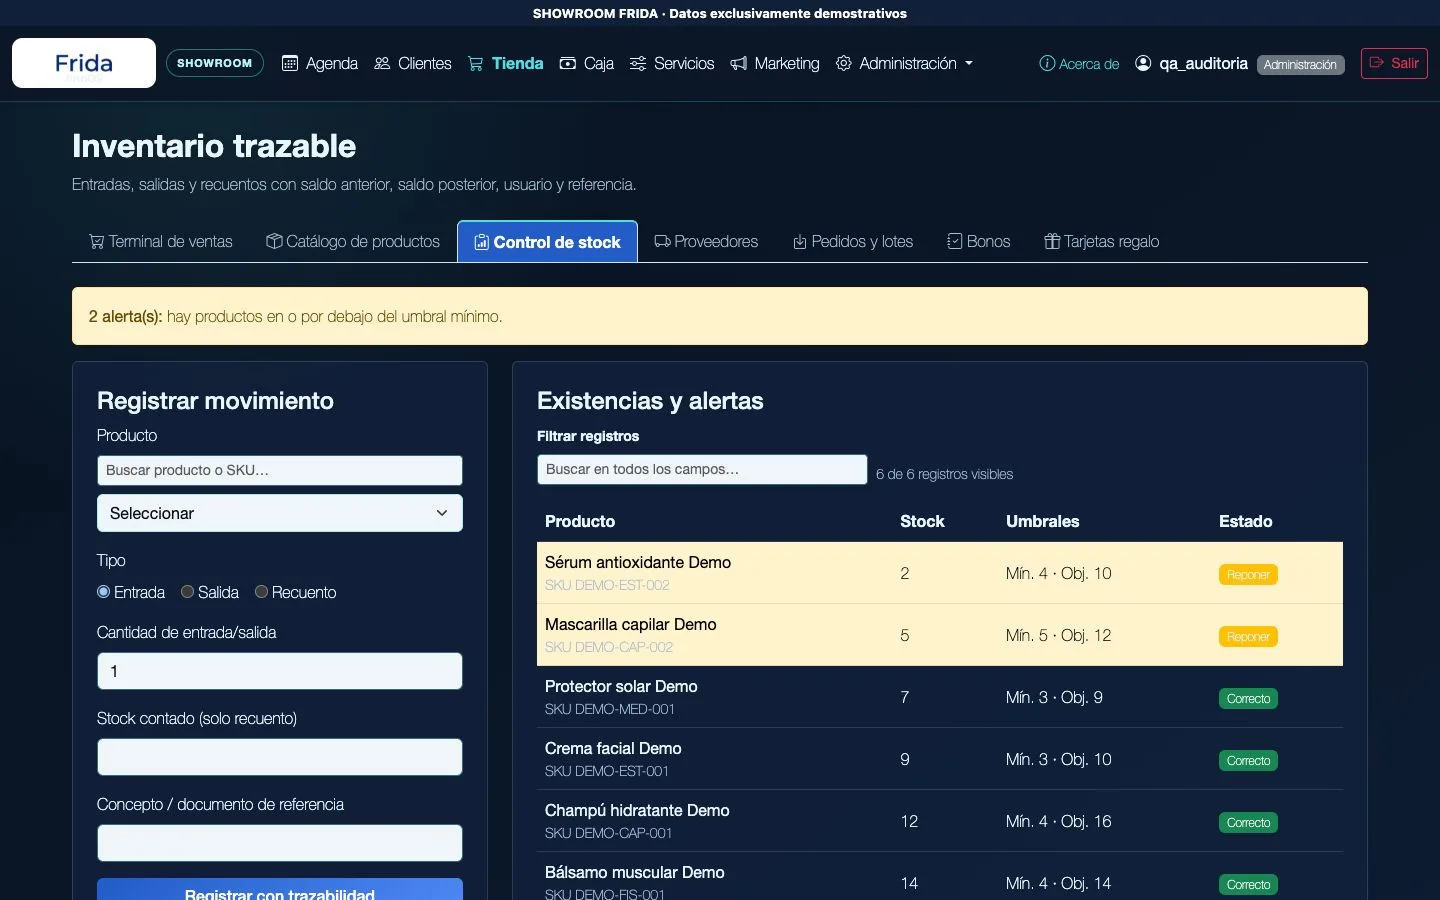Switch to Terminal de ventas tab
This screenshot has width=1440, height=900.
click(161, 241)
